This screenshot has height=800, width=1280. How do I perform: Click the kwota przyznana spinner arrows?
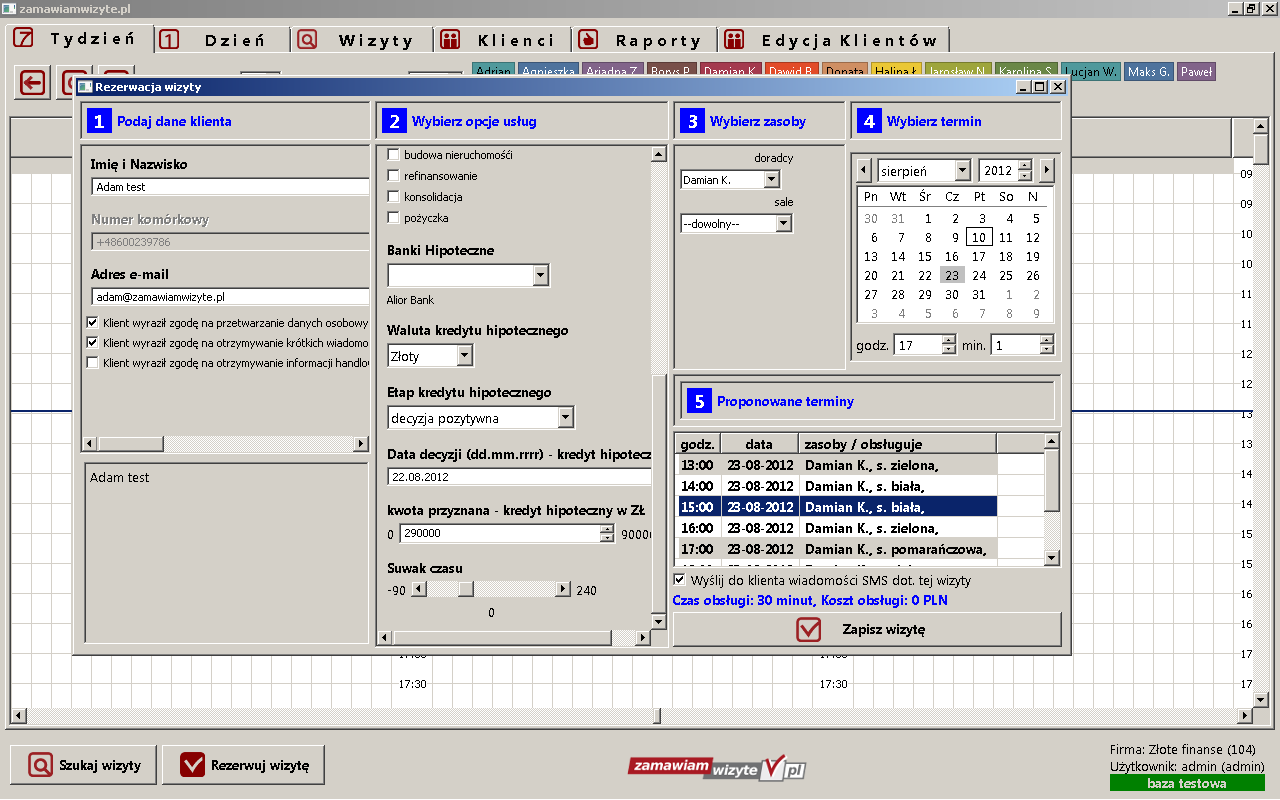(606, 534)
